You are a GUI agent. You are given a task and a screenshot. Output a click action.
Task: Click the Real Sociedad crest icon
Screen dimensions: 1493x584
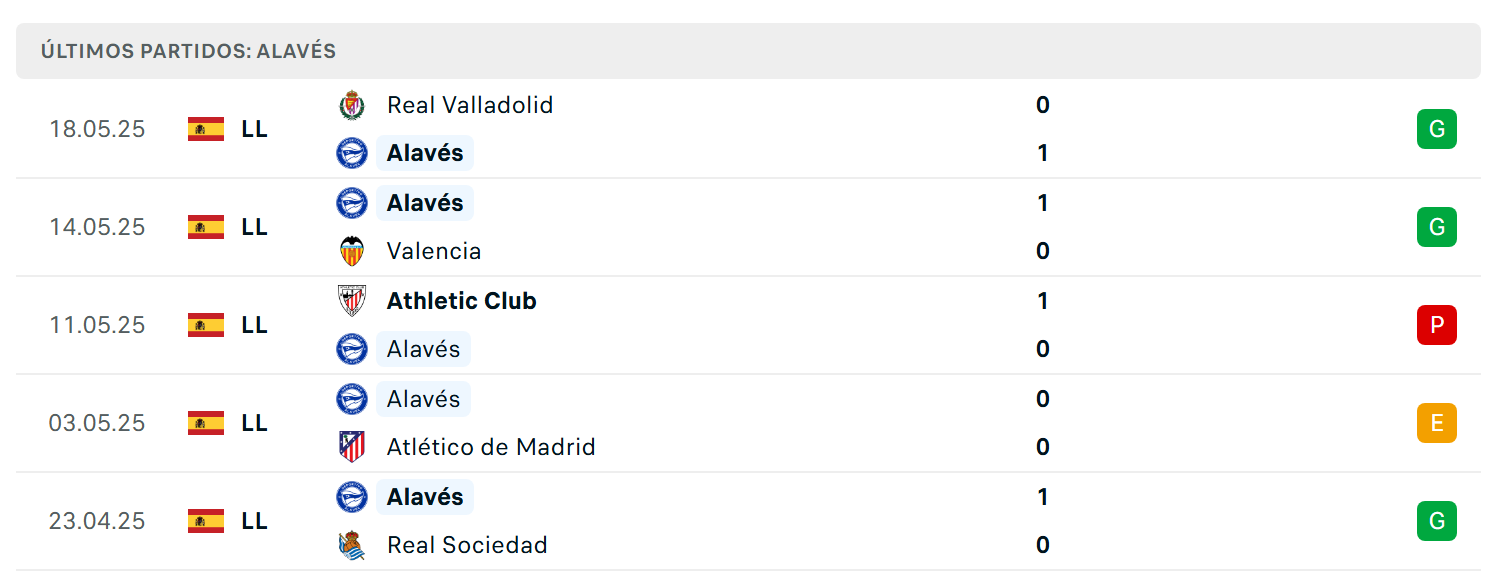point(352,545)
